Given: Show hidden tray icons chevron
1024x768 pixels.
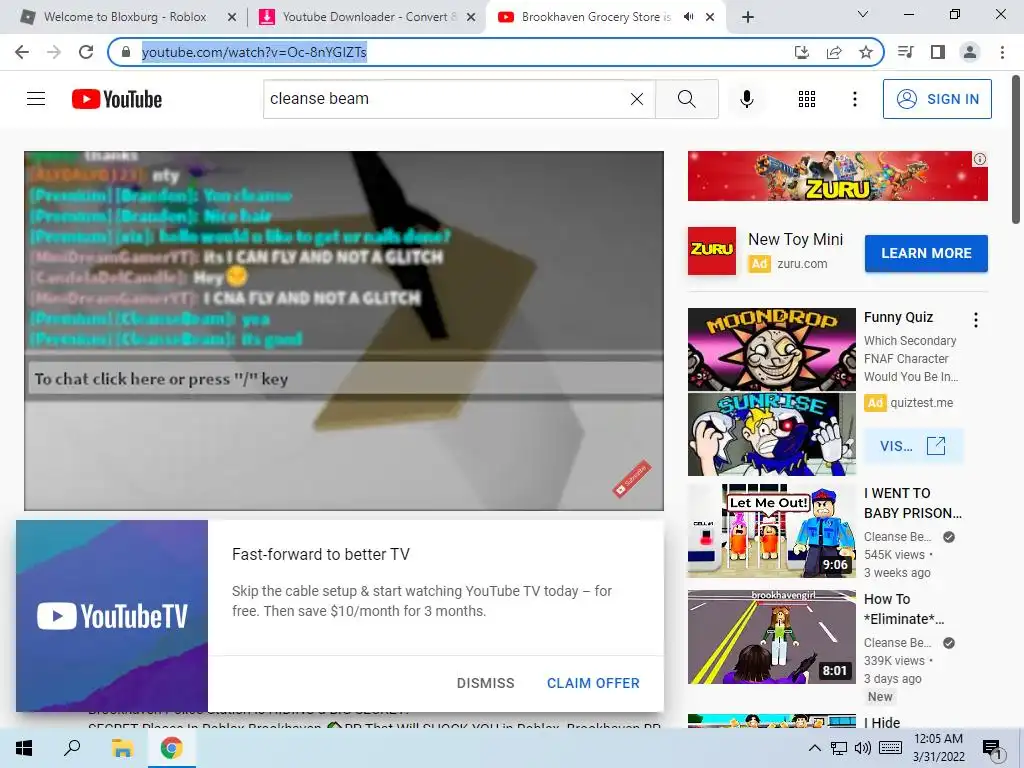Looking at the screenshot, I should [x=814, y=748].
